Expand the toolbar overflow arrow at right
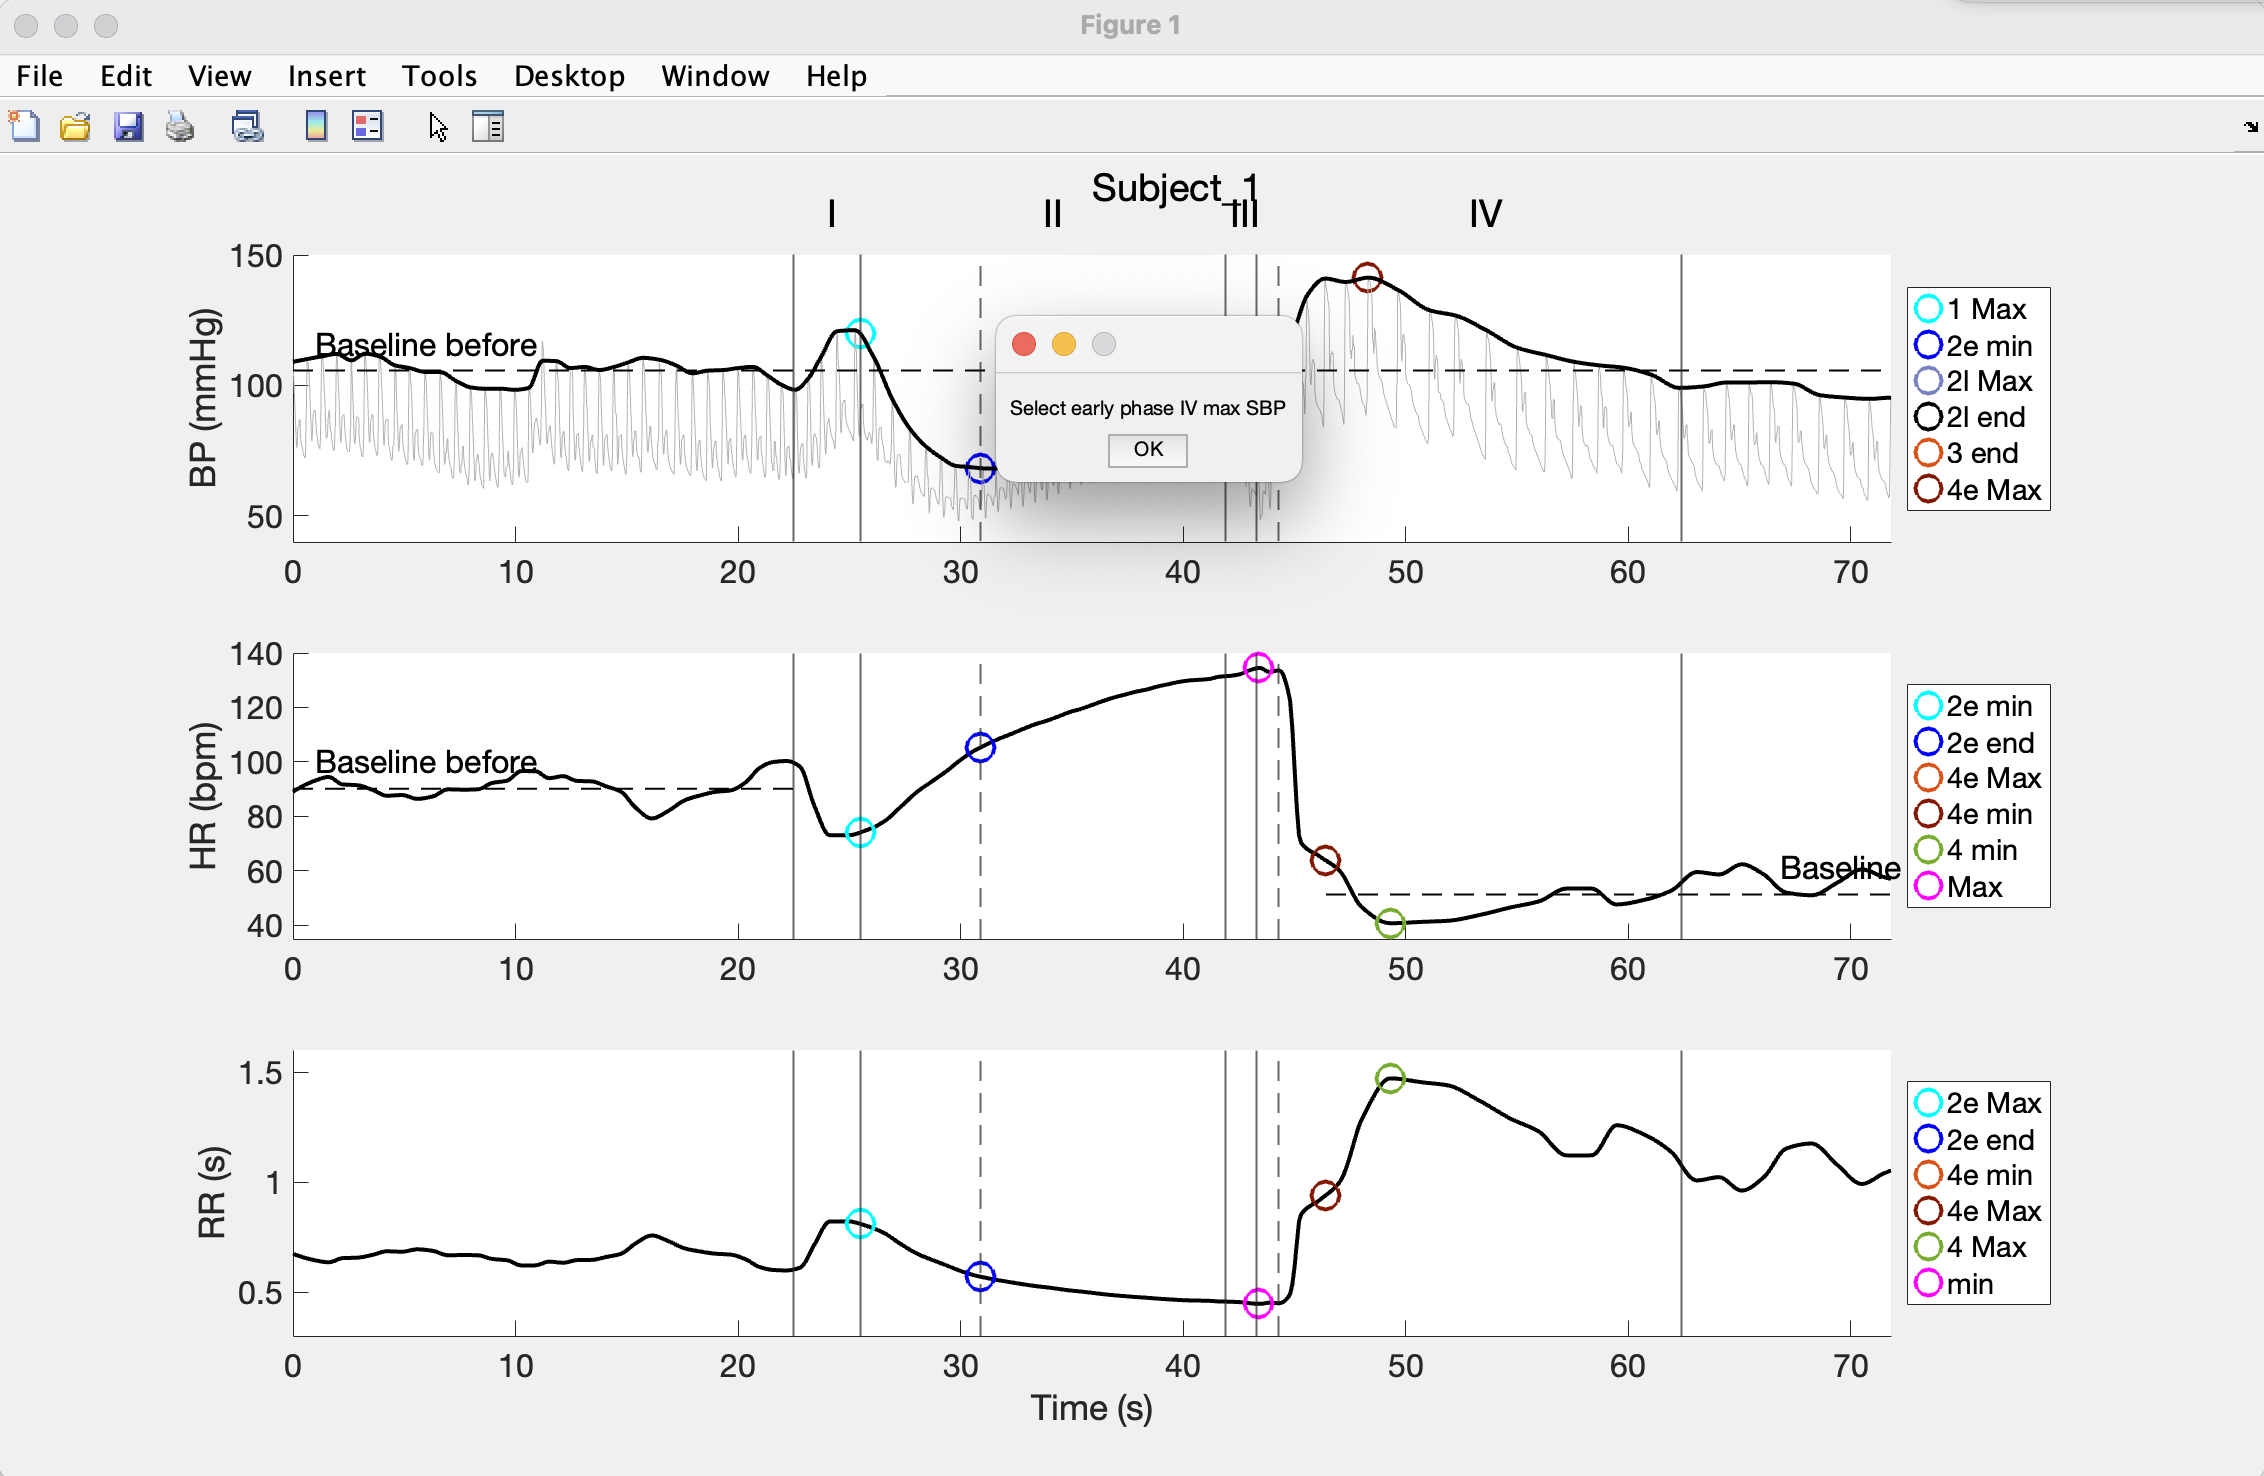 [2250, 127]
